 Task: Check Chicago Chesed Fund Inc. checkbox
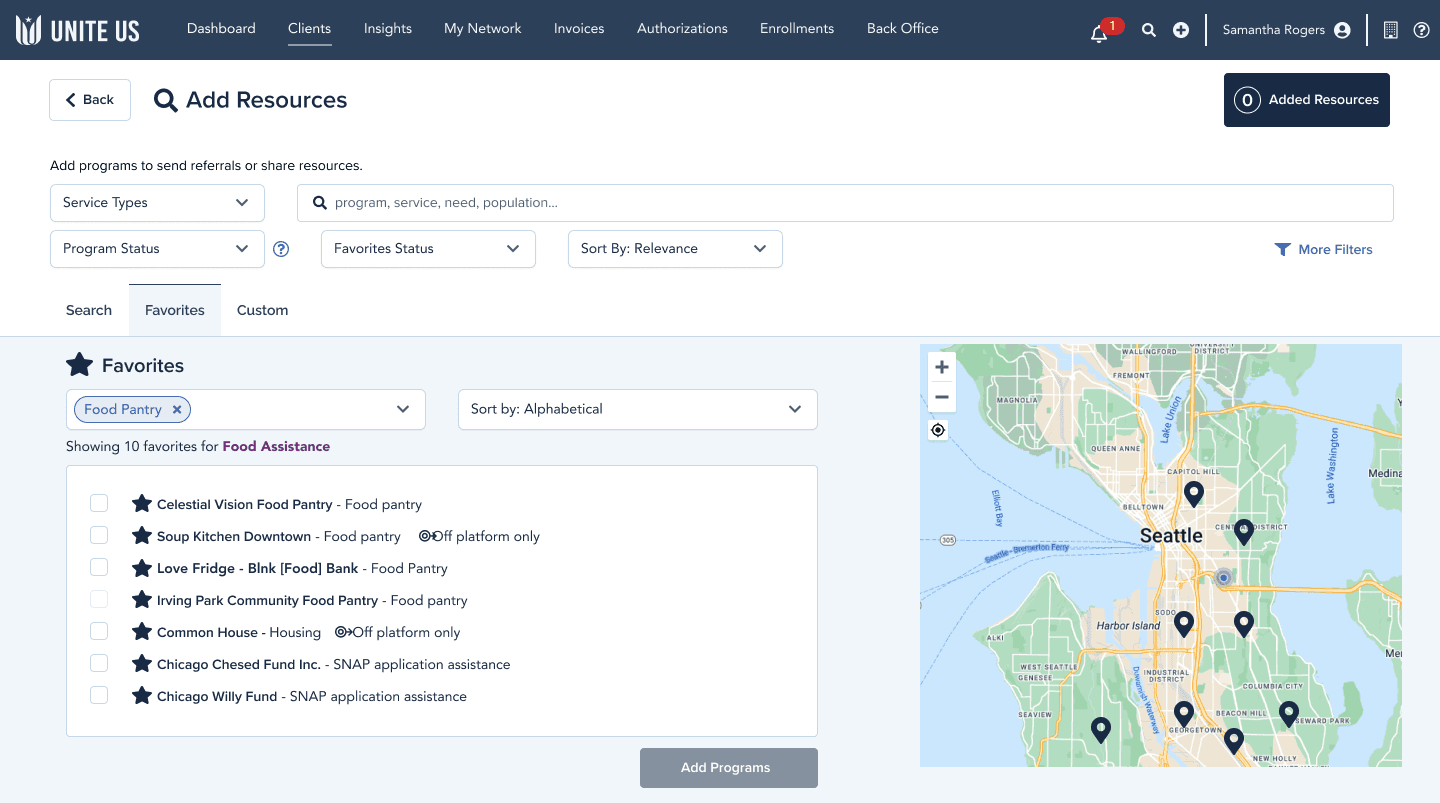click(99, 663)
